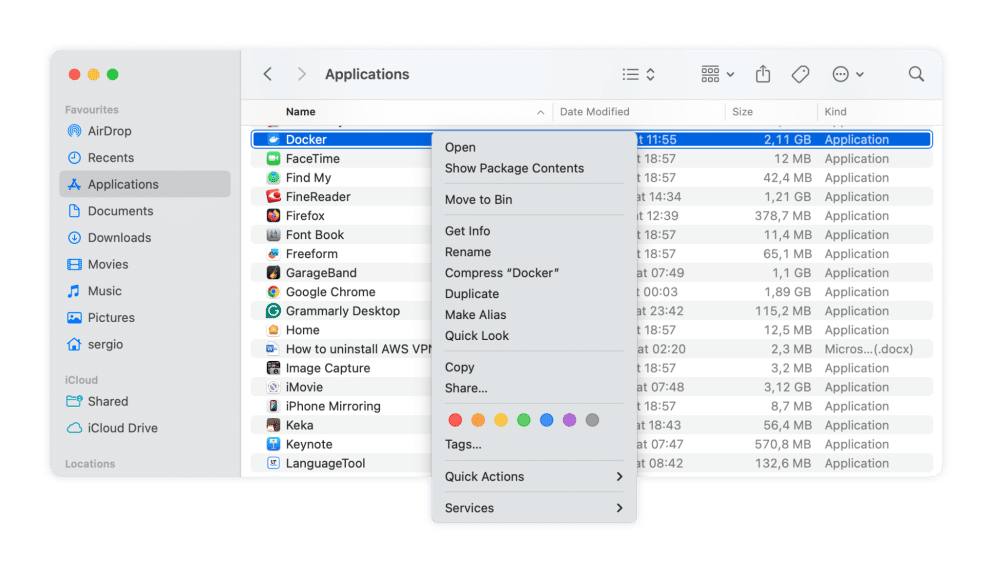The height and width of the screenshot is (573, 993).
Task: Open the Group By dropdown
Action: pos(718,74)
